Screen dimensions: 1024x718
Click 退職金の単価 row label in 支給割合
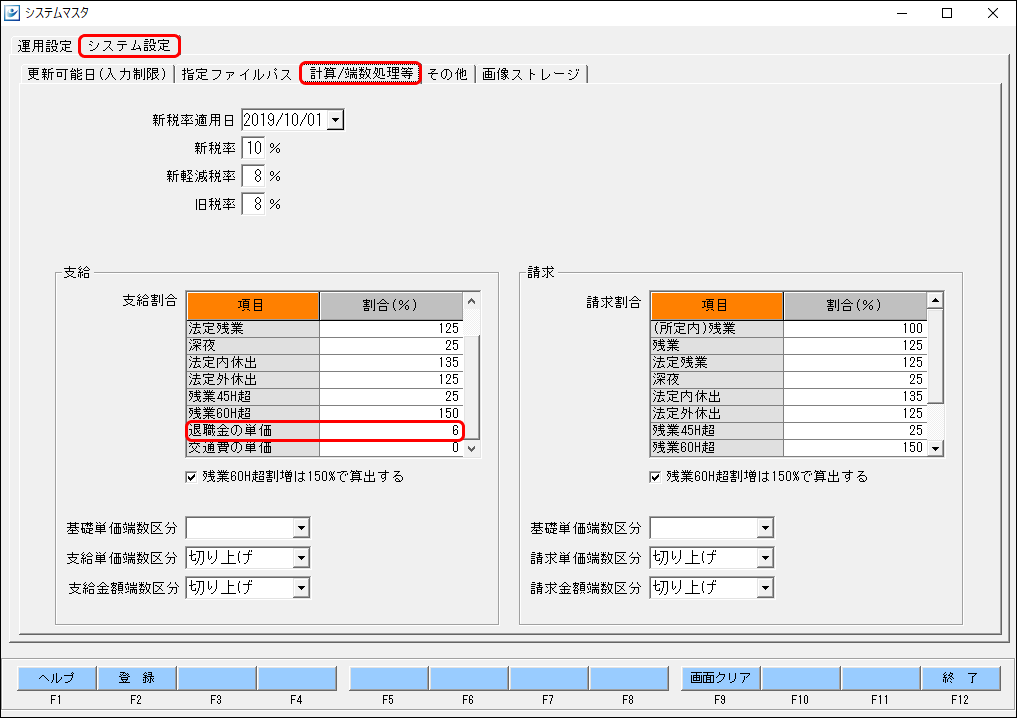click(253, 431)
